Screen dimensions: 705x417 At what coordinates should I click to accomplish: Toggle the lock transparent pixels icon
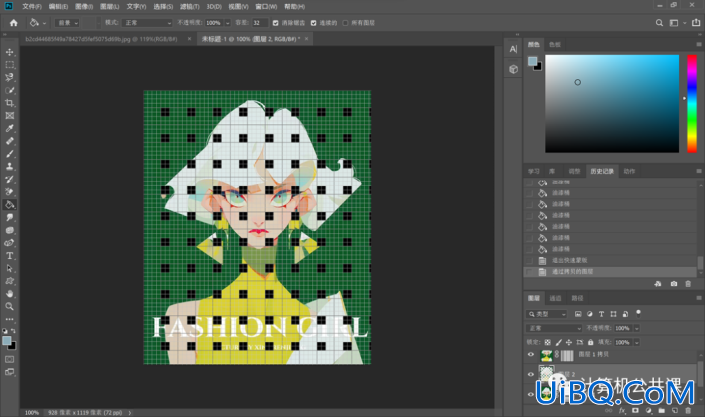coord(548,342)
